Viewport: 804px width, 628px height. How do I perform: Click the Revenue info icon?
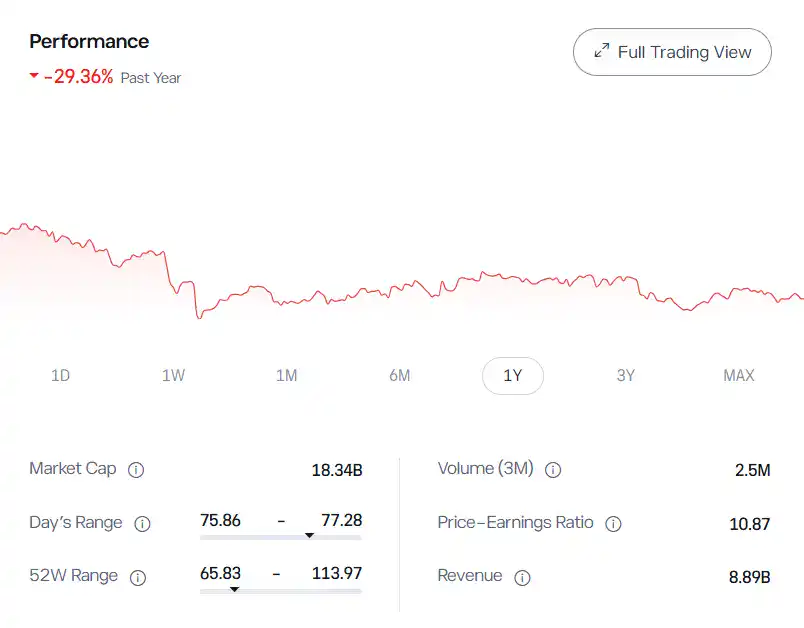pyautogui.click(x=521, y=577)
